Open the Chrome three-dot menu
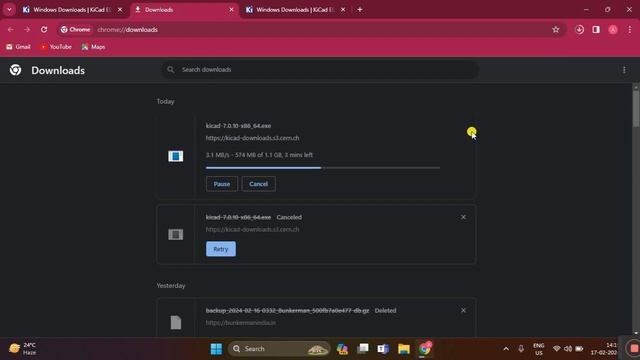 (630, 29)
